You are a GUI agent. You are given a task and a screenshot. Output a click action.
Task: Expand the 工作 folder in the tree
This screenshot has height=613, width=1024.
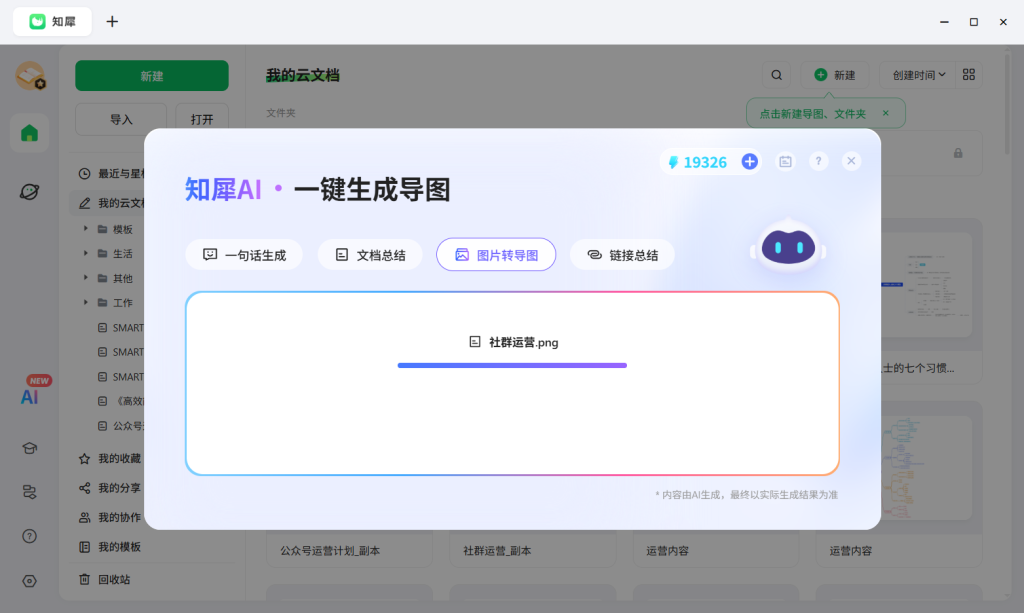[x=86, y=302]
